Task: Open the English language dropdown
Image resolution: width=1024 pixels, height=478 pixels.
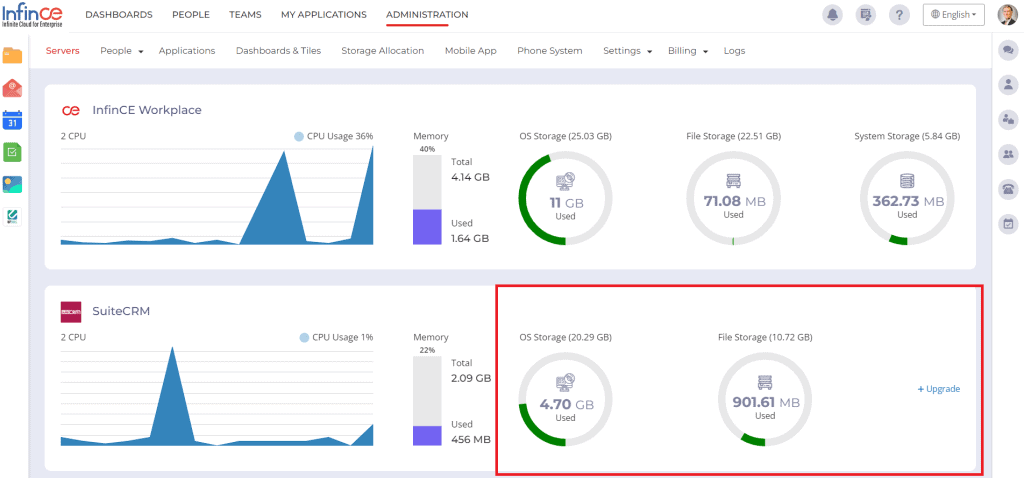Action: click(953, 14)
